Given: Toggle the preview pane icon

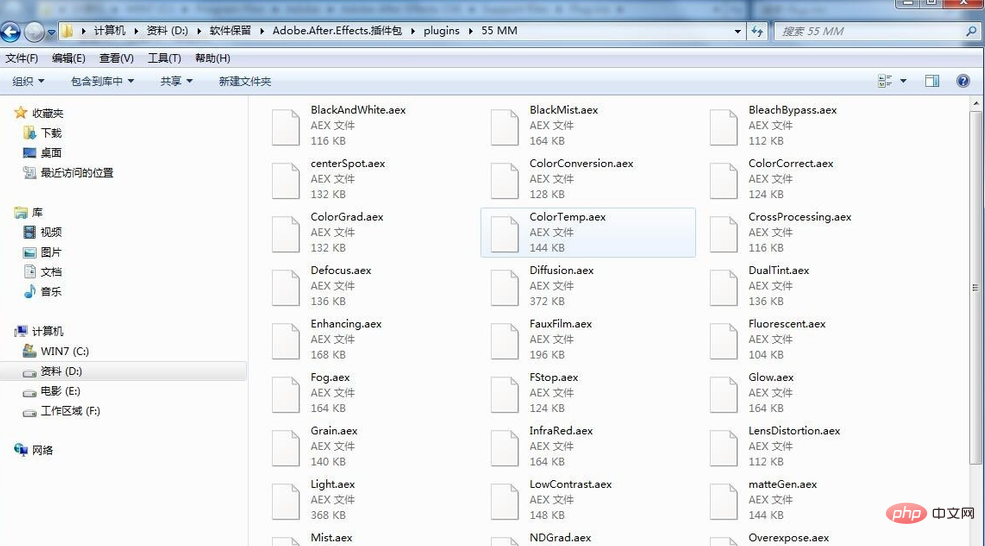Looking at the screenshot, I should (x=932, y=81).
